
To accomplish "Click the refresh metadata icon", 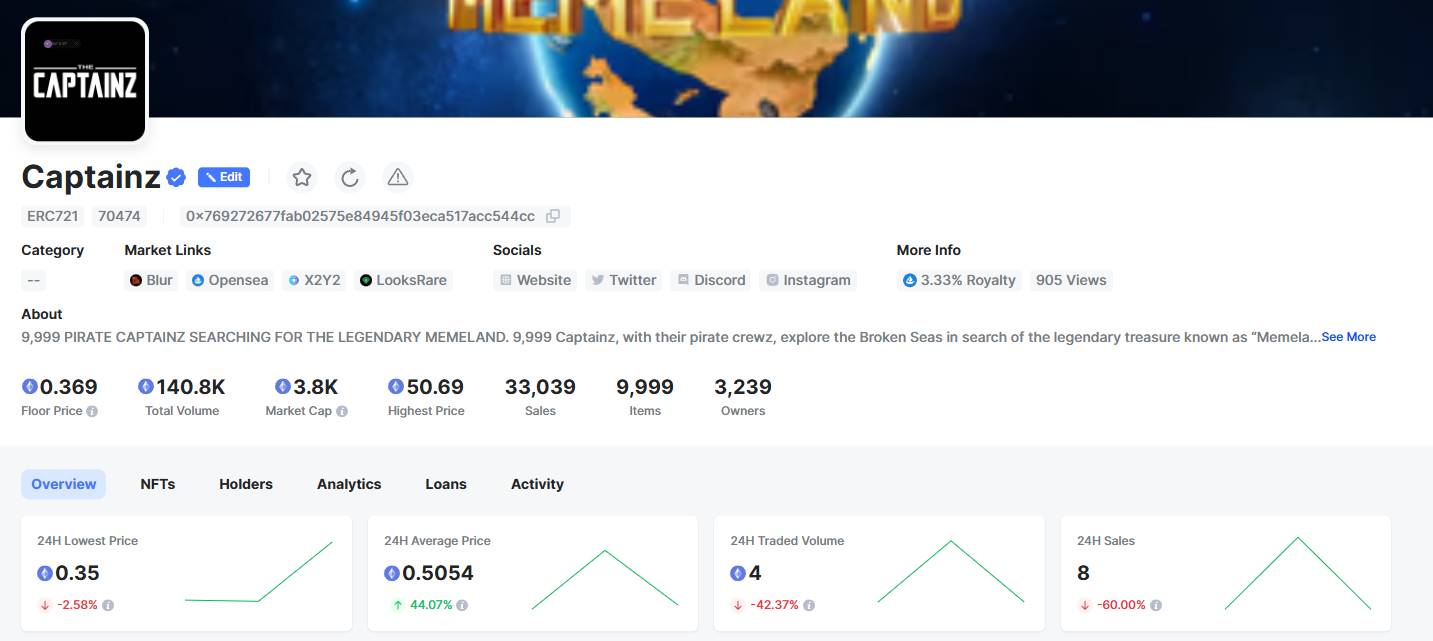I will [350, 178].
